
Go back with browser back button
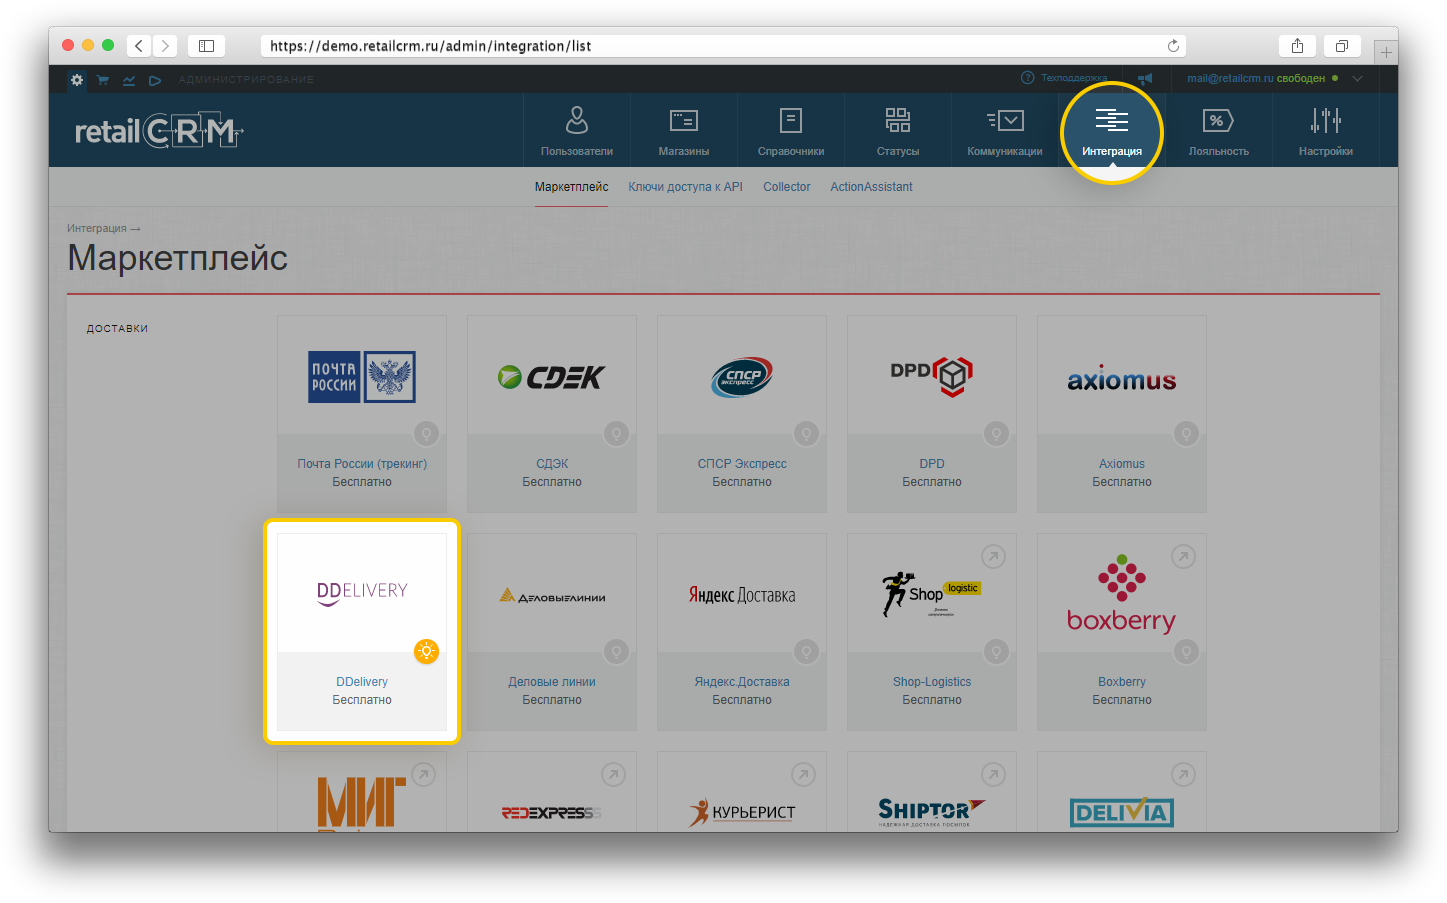(139, 46)
